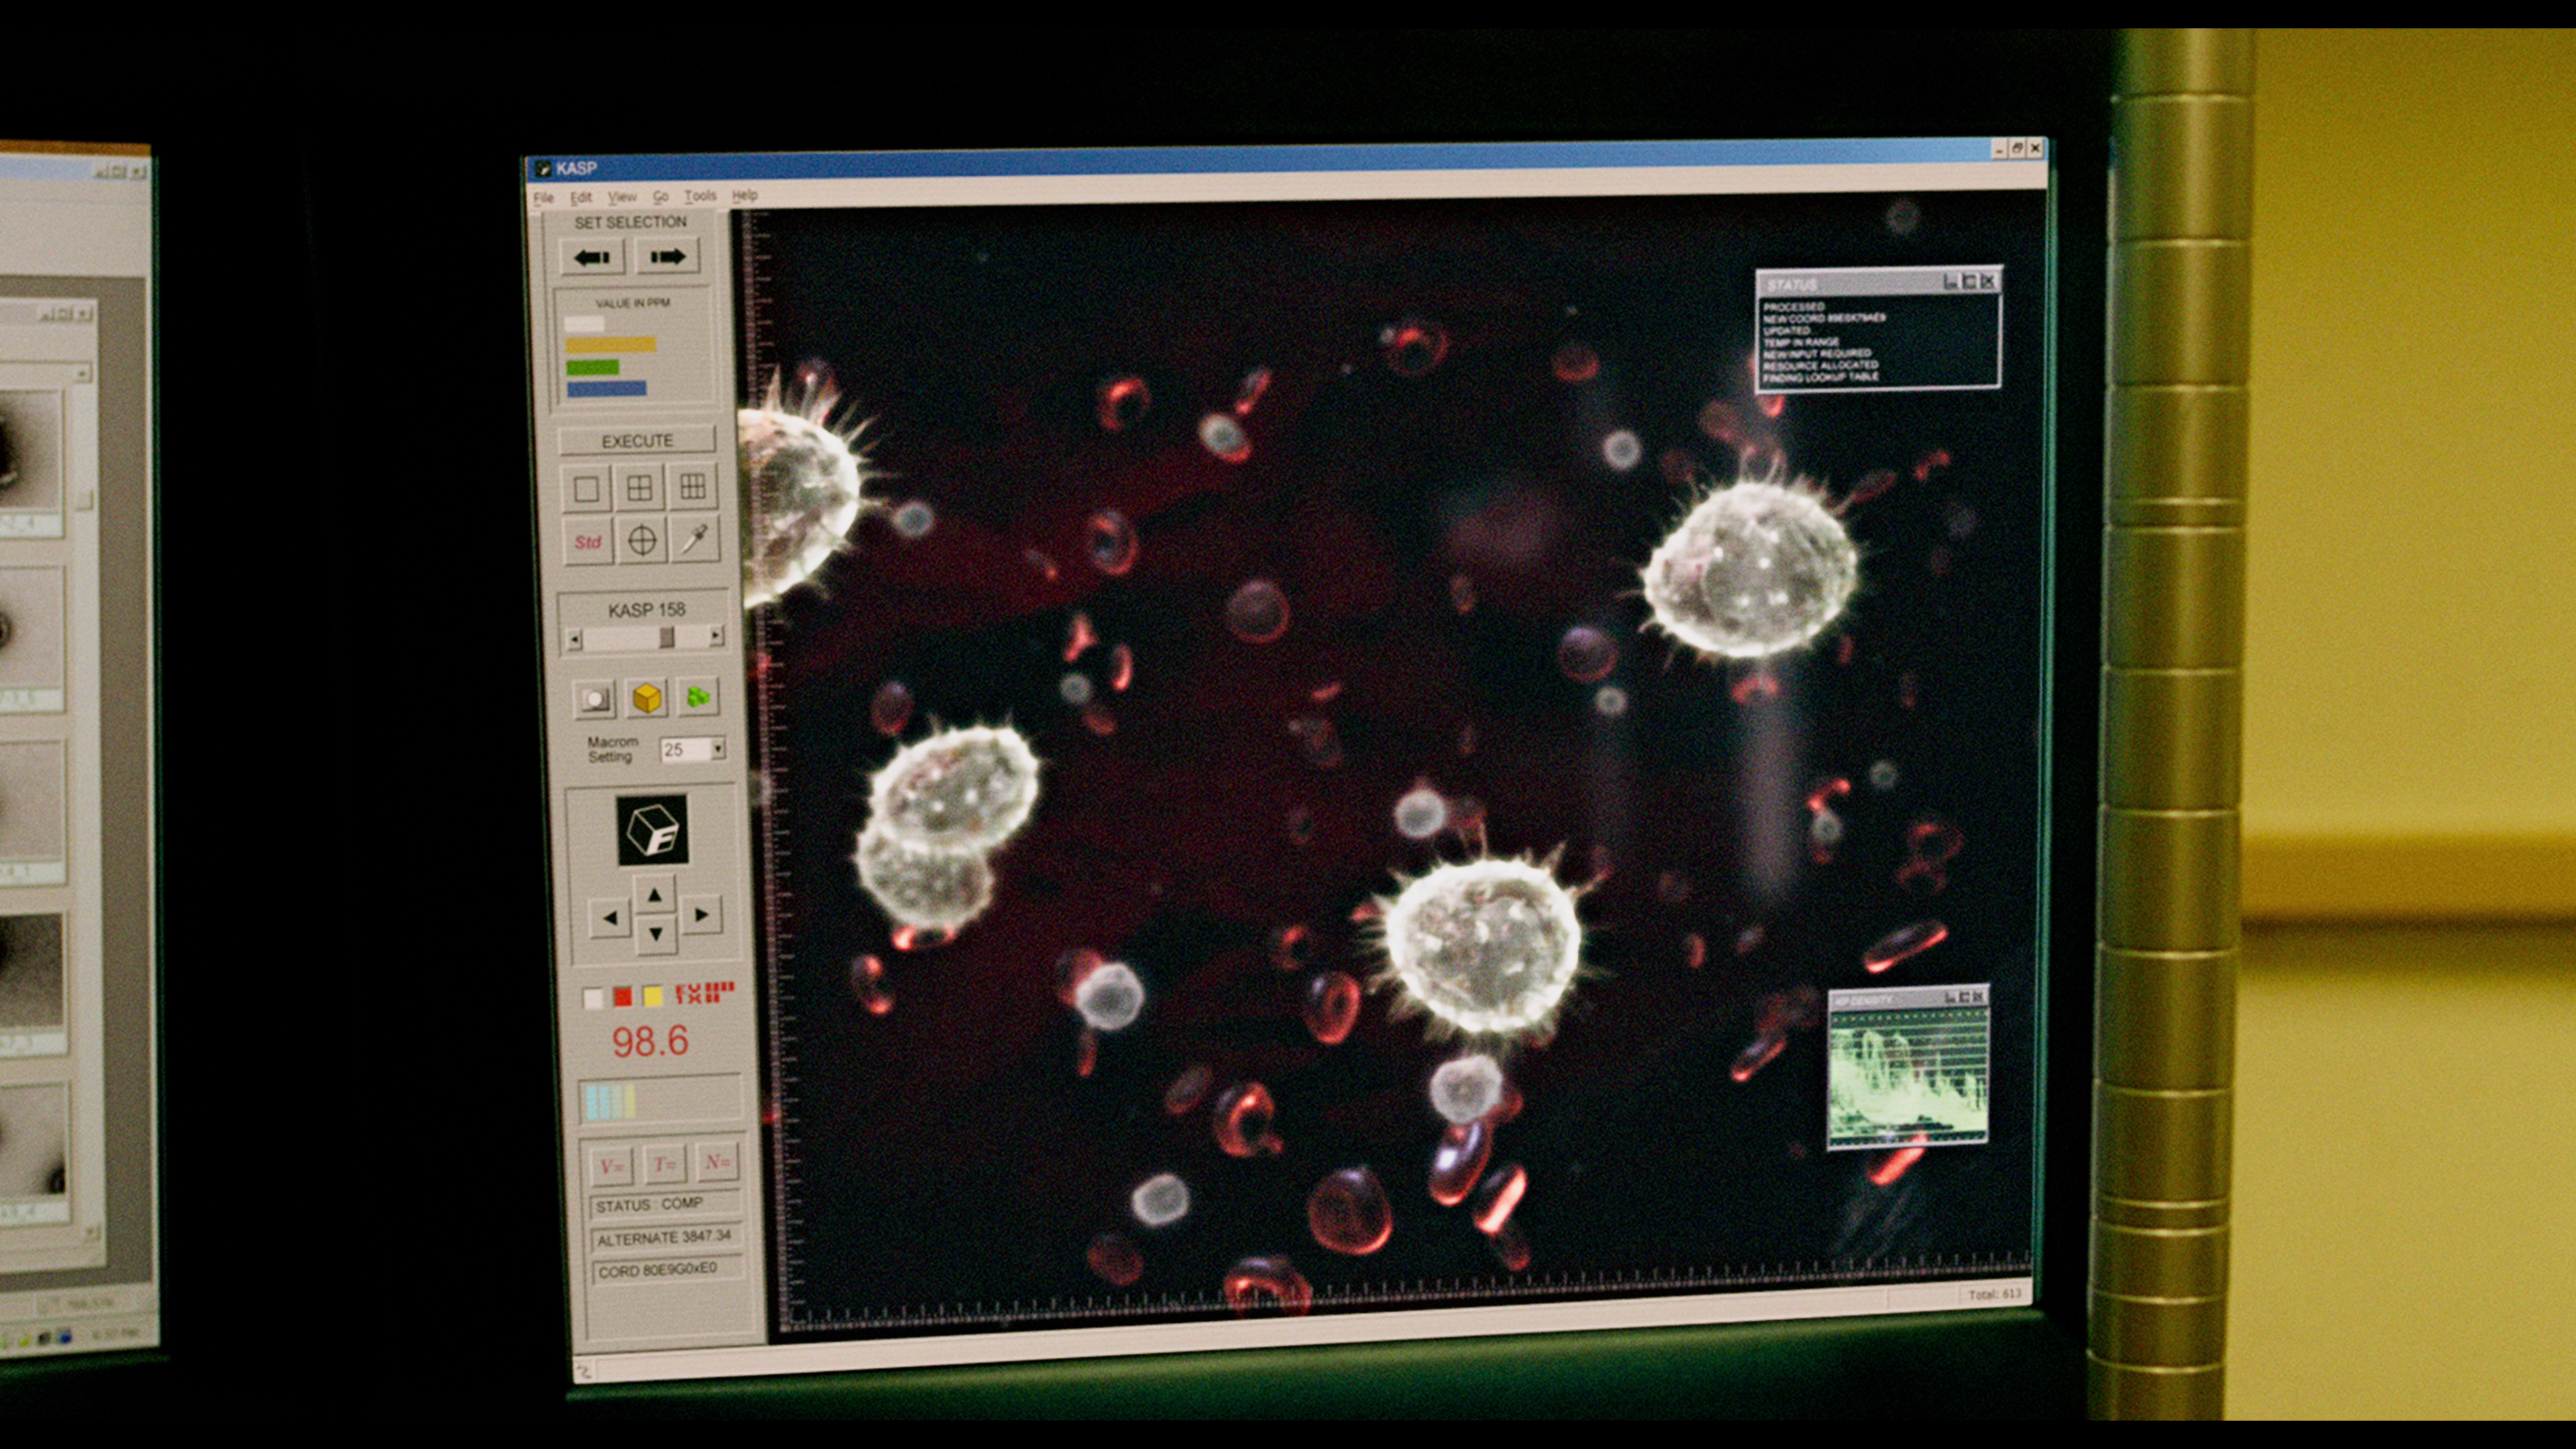Viewport: 2576px width, 1449px height.
Task: Click the right arrow under Set Selection
Action: tap(667, 256)
